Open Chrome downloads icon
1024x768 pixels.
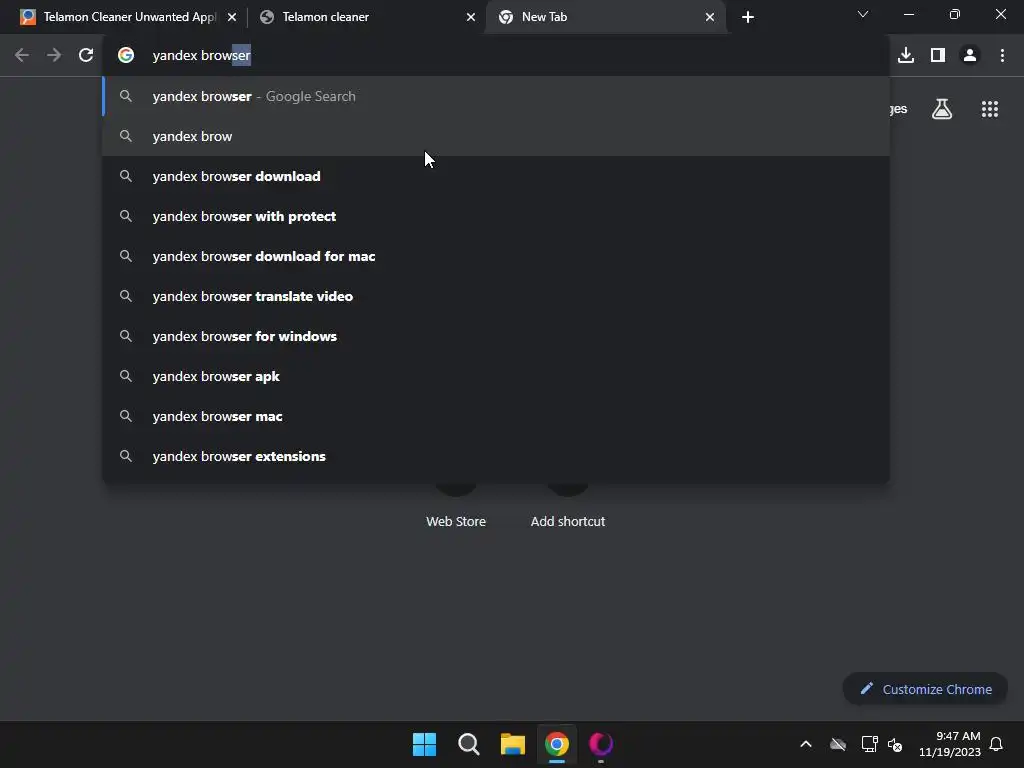906,56
